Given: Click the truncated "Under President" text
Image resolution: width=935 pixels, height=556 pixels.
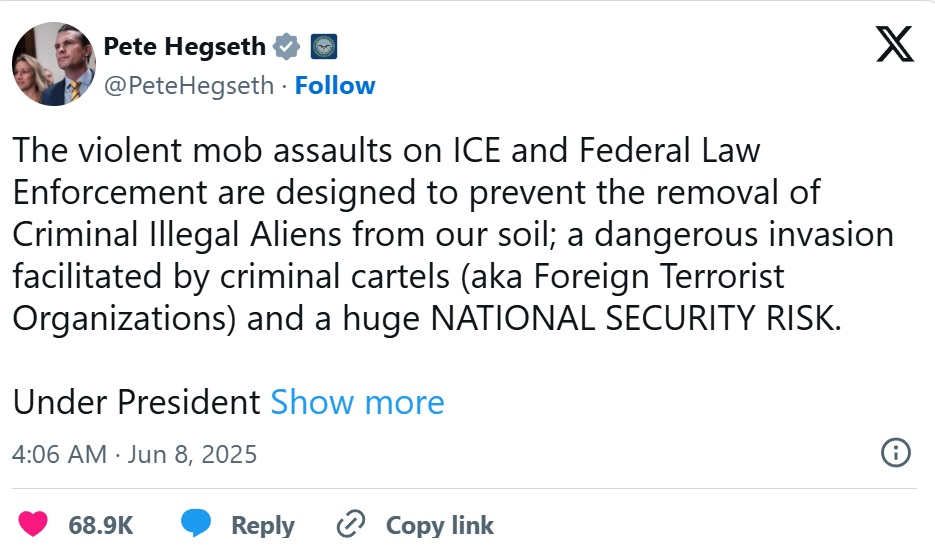Looking at the screenshot, I should (x=136, y=402).
